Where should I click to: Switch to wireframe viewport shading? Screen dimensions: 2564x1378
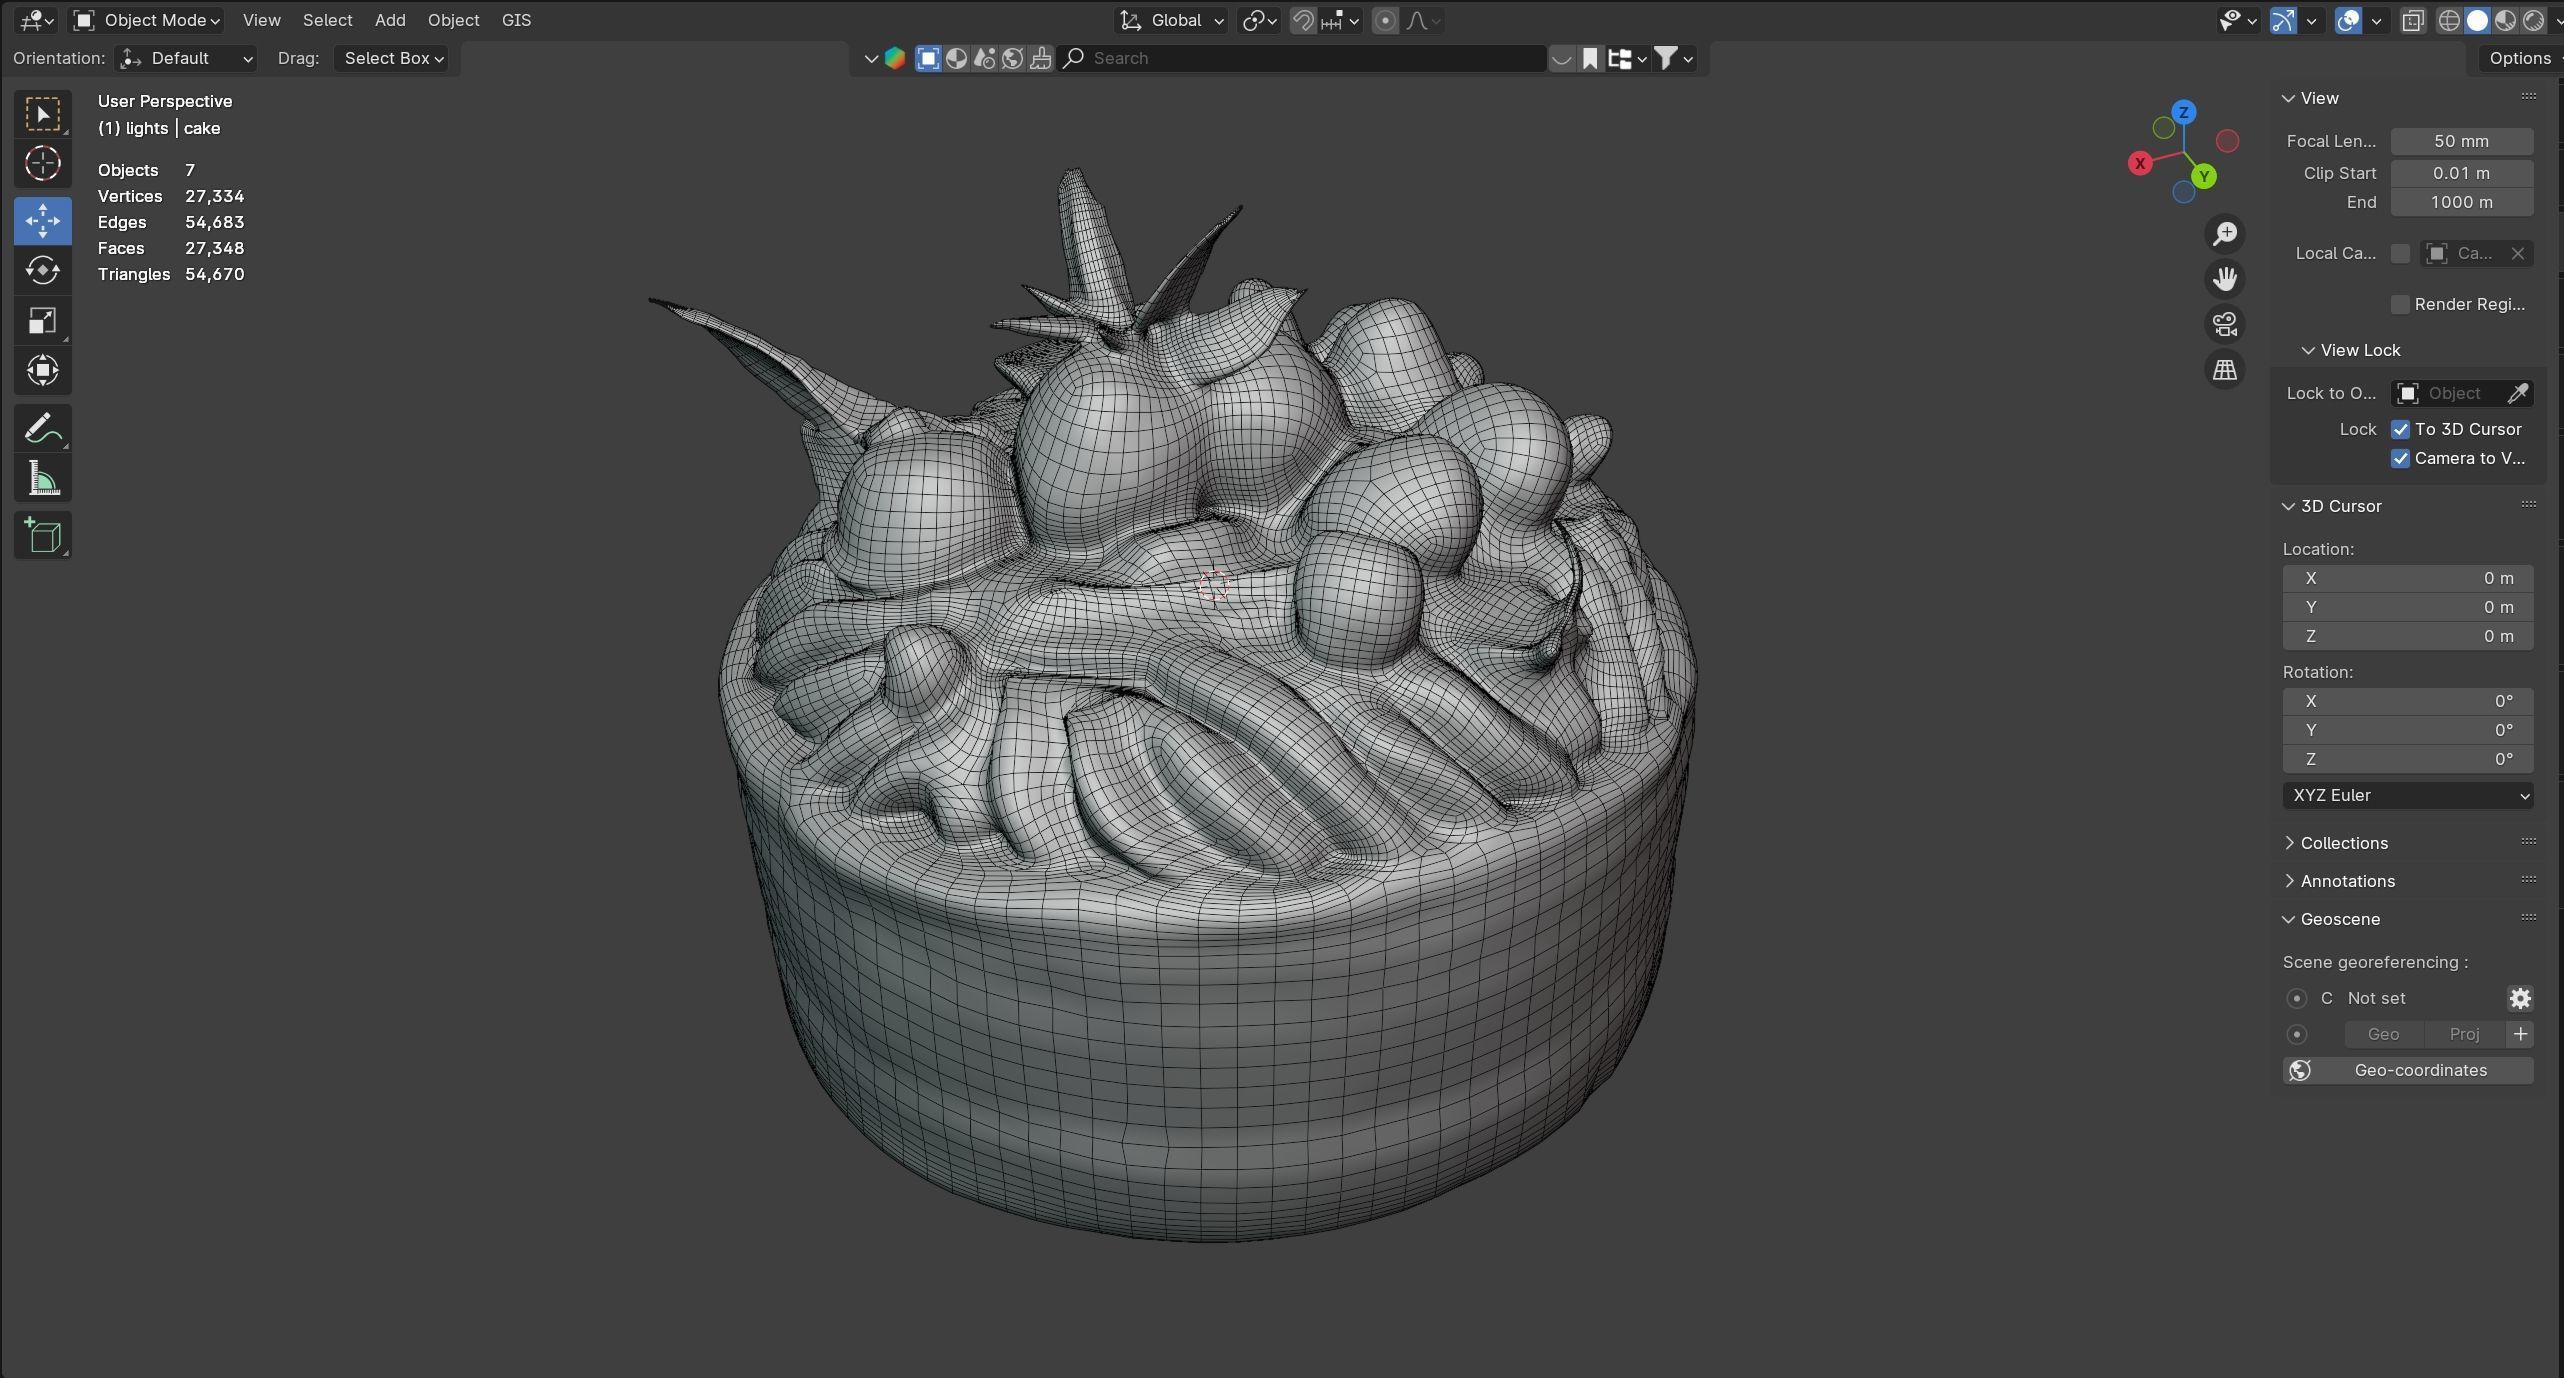(2449, 20)
